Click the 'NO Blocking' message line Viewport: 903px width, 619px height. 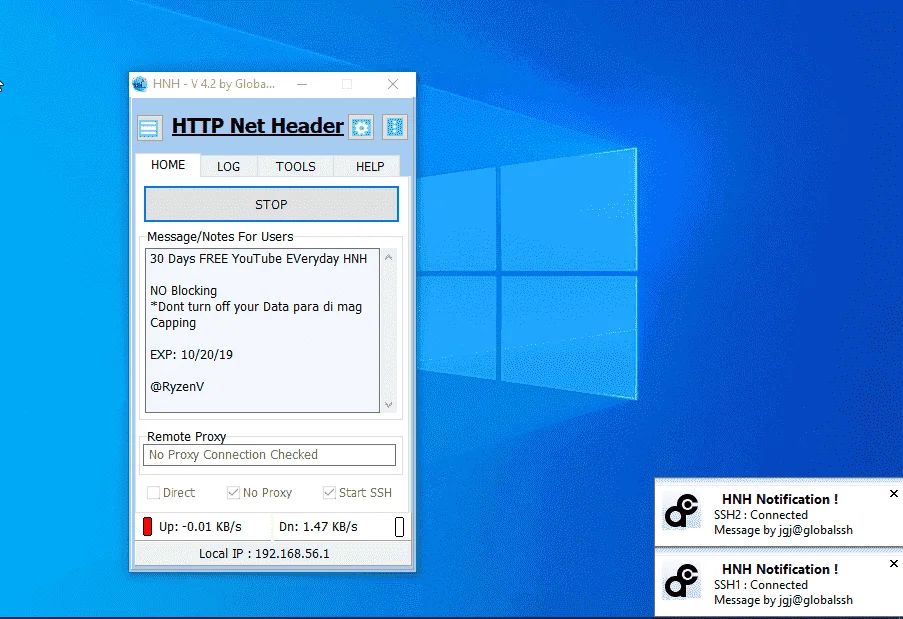click(x=184, y=291)
